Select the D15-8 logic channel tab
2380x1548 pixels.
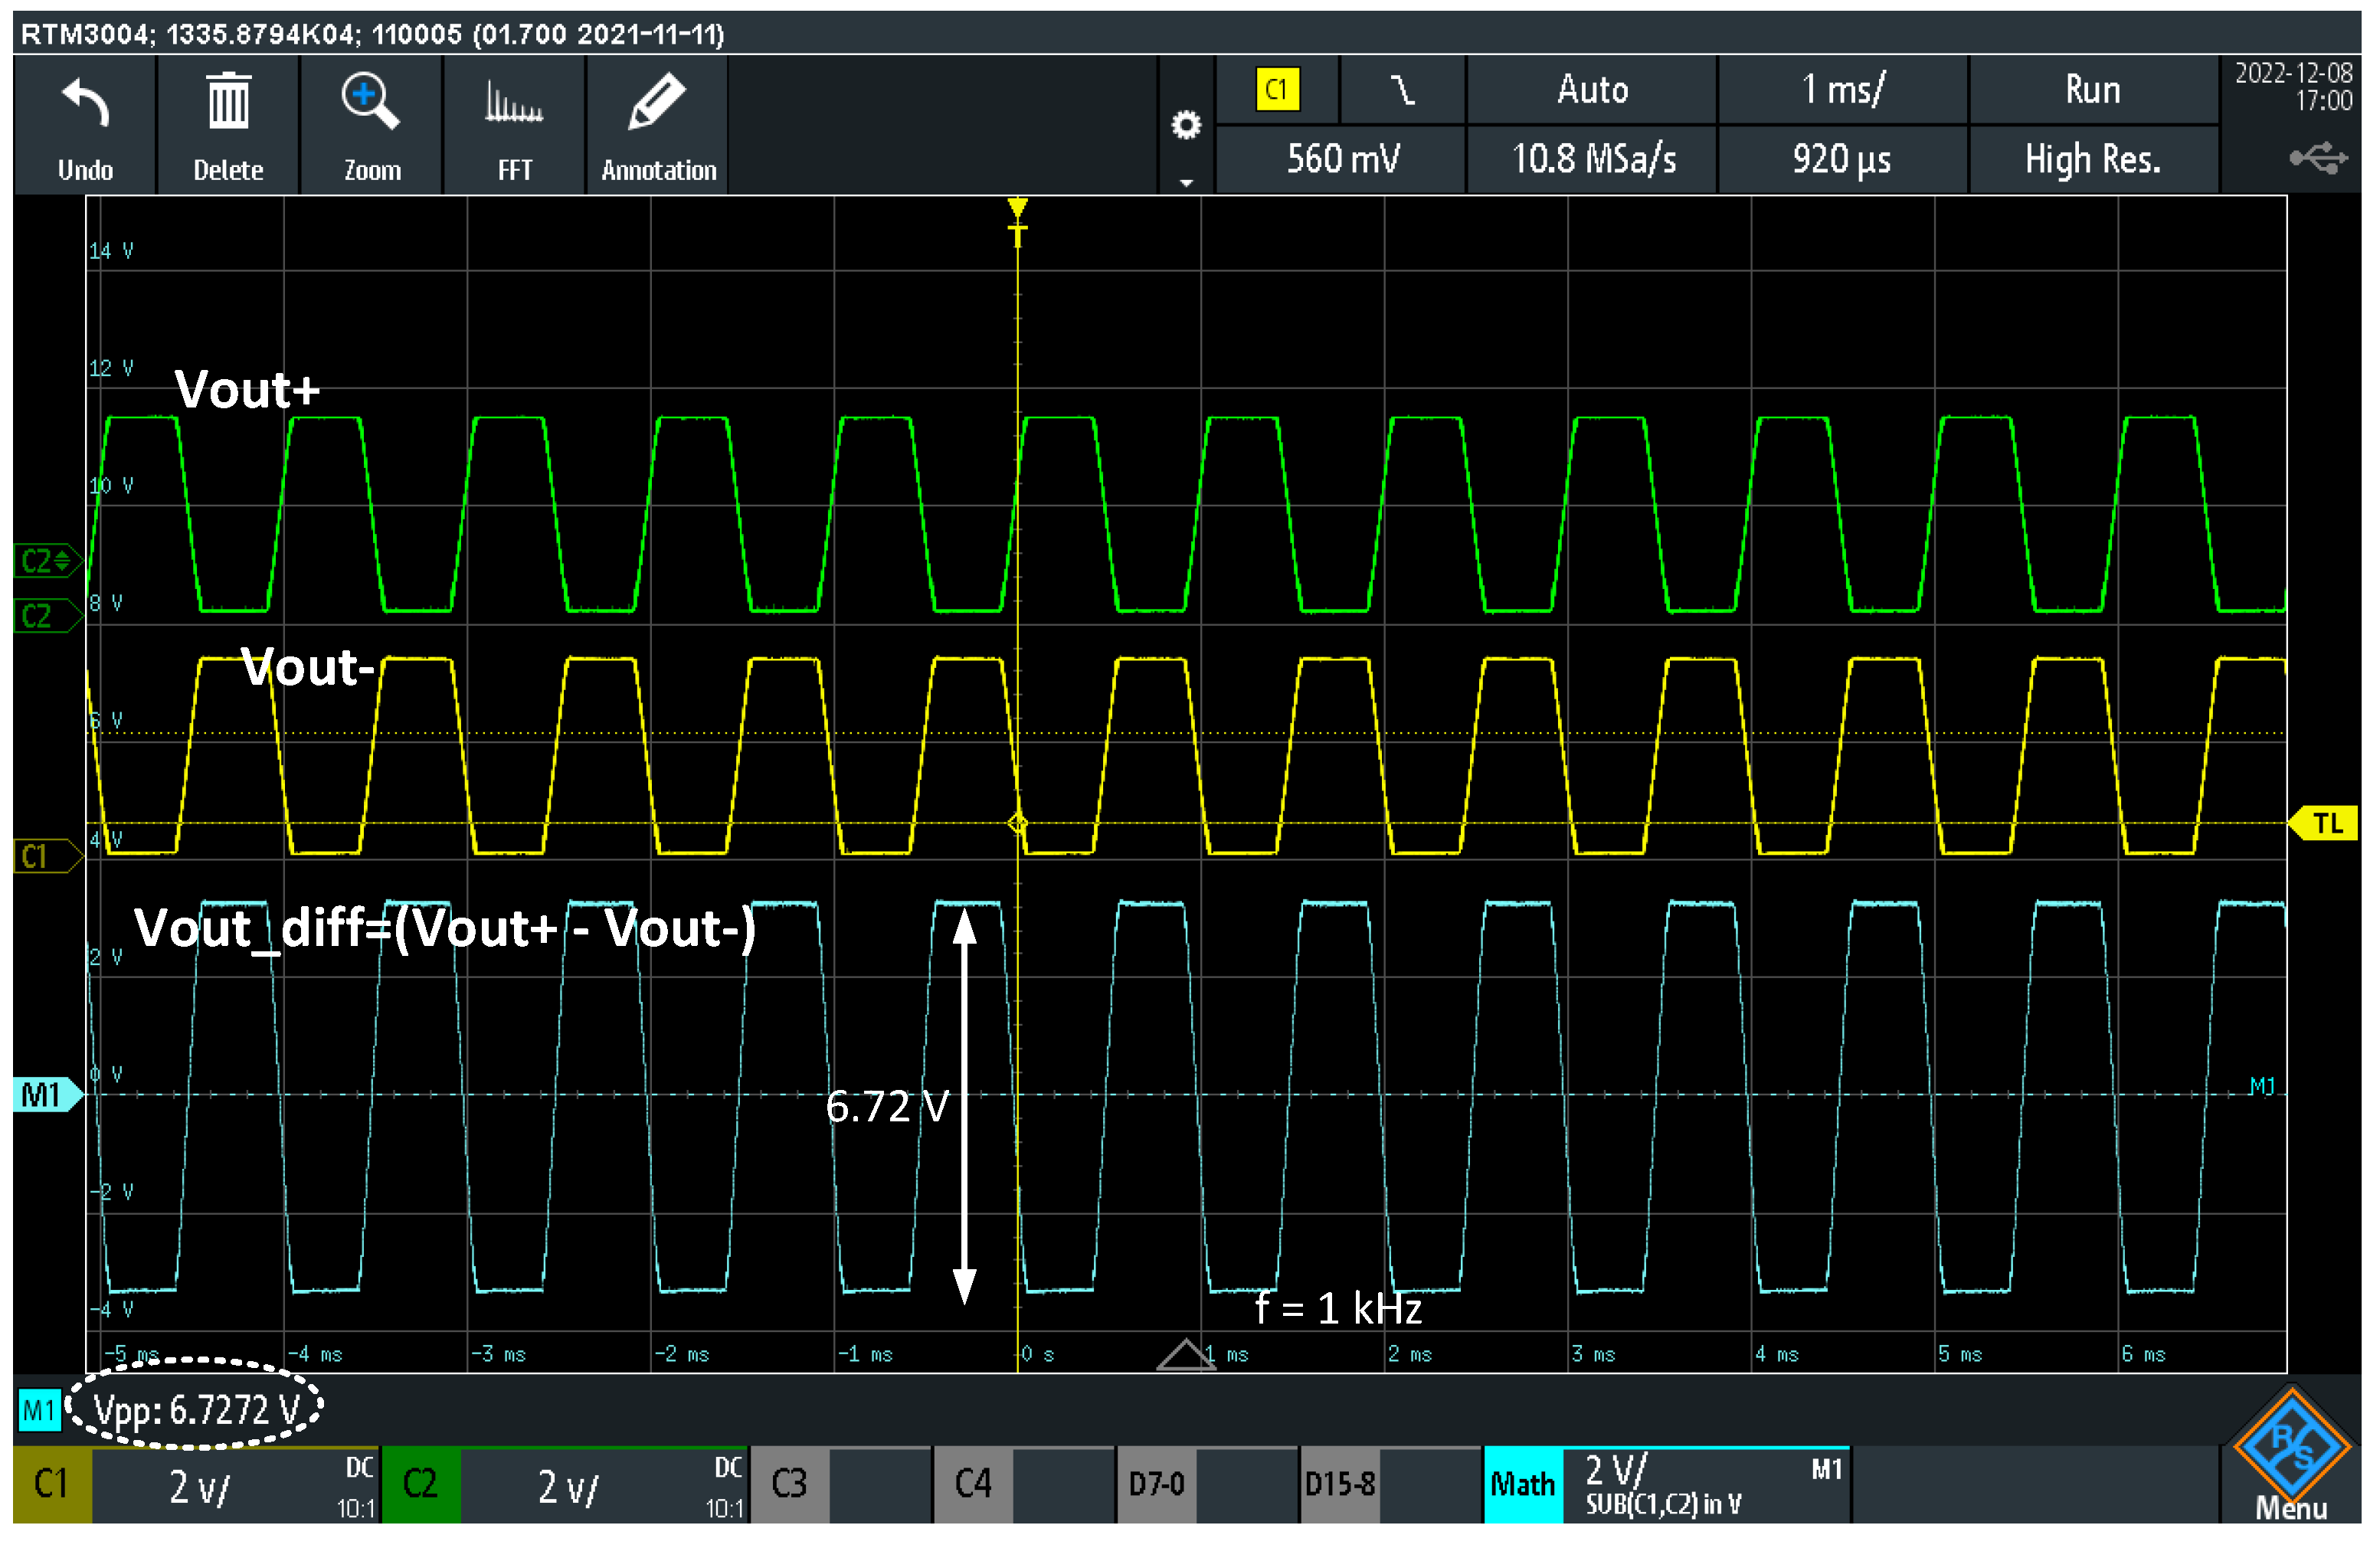point(1340,1484)
